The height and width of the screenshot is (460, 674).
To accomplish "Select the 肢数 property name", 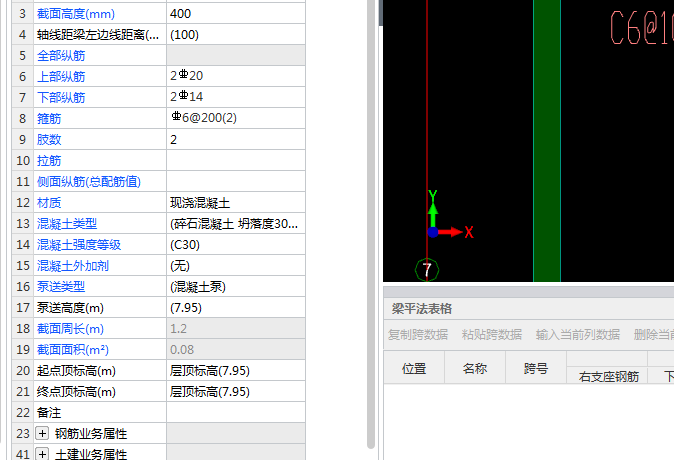I will pyautogui.click(x=49, y=140).
